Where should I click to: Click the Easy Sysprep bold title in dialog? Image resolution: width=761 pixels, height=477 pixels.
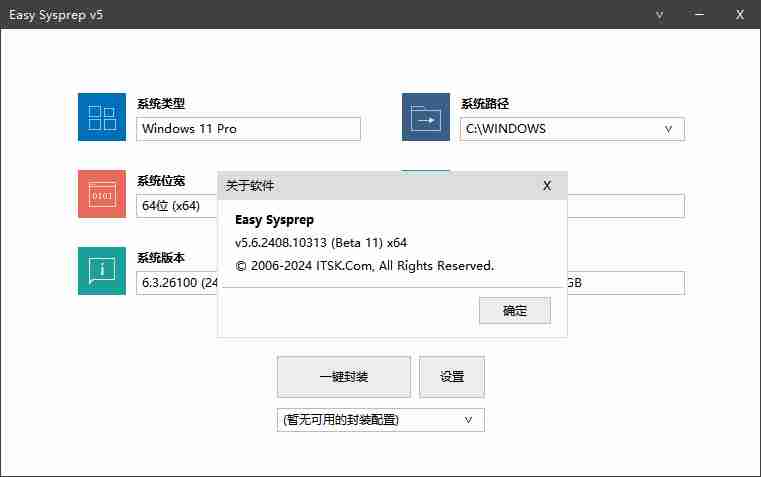(274, 220)
